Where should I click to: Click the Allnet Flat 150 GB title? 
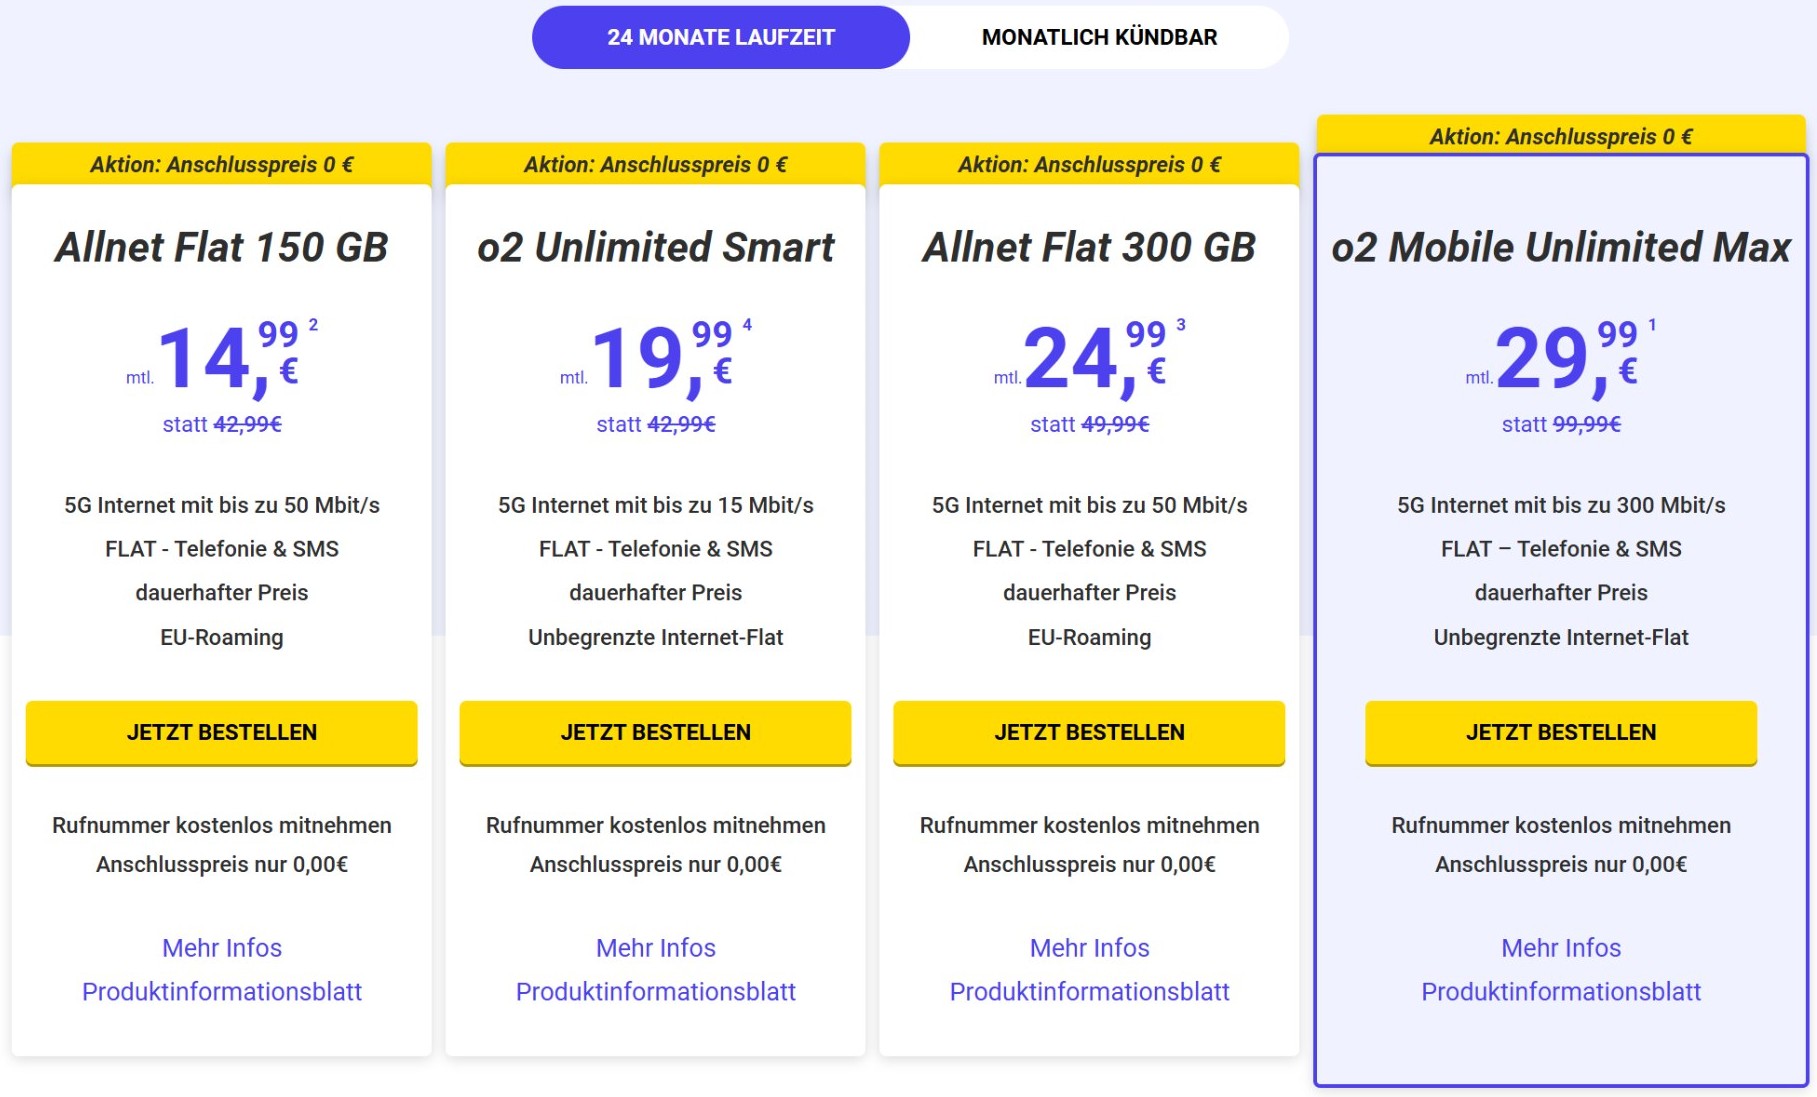tap(222, 247)
